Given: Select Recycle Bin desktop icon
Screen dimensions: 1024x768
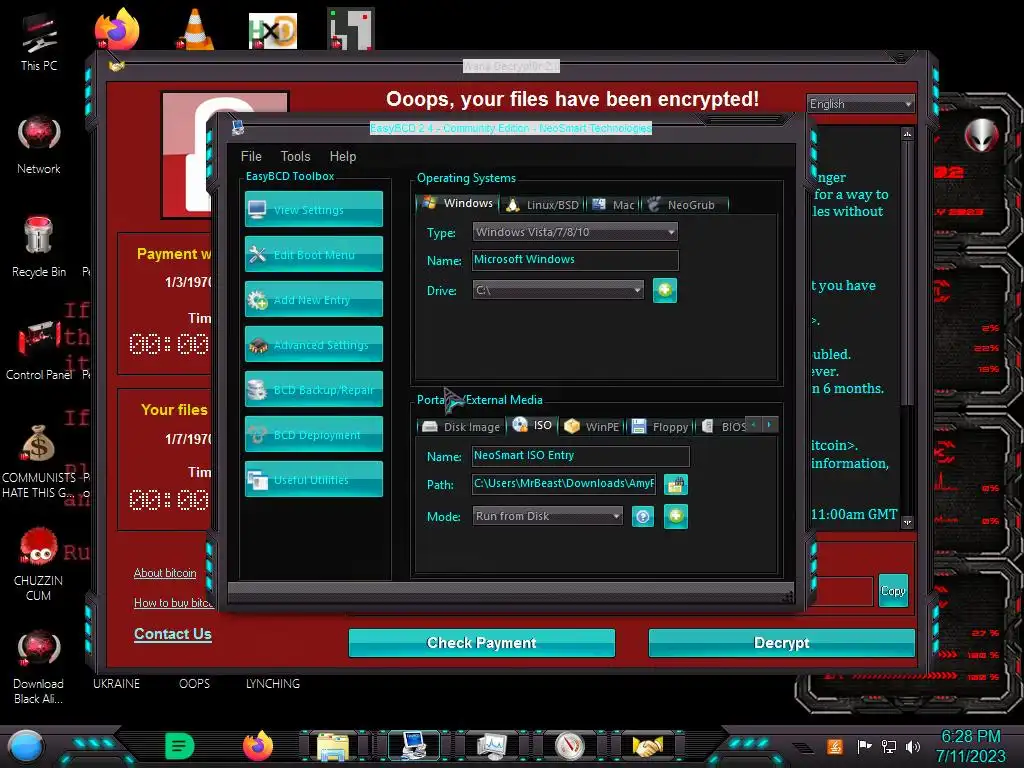Looking at the screenshot, I should tap(39, 247).
